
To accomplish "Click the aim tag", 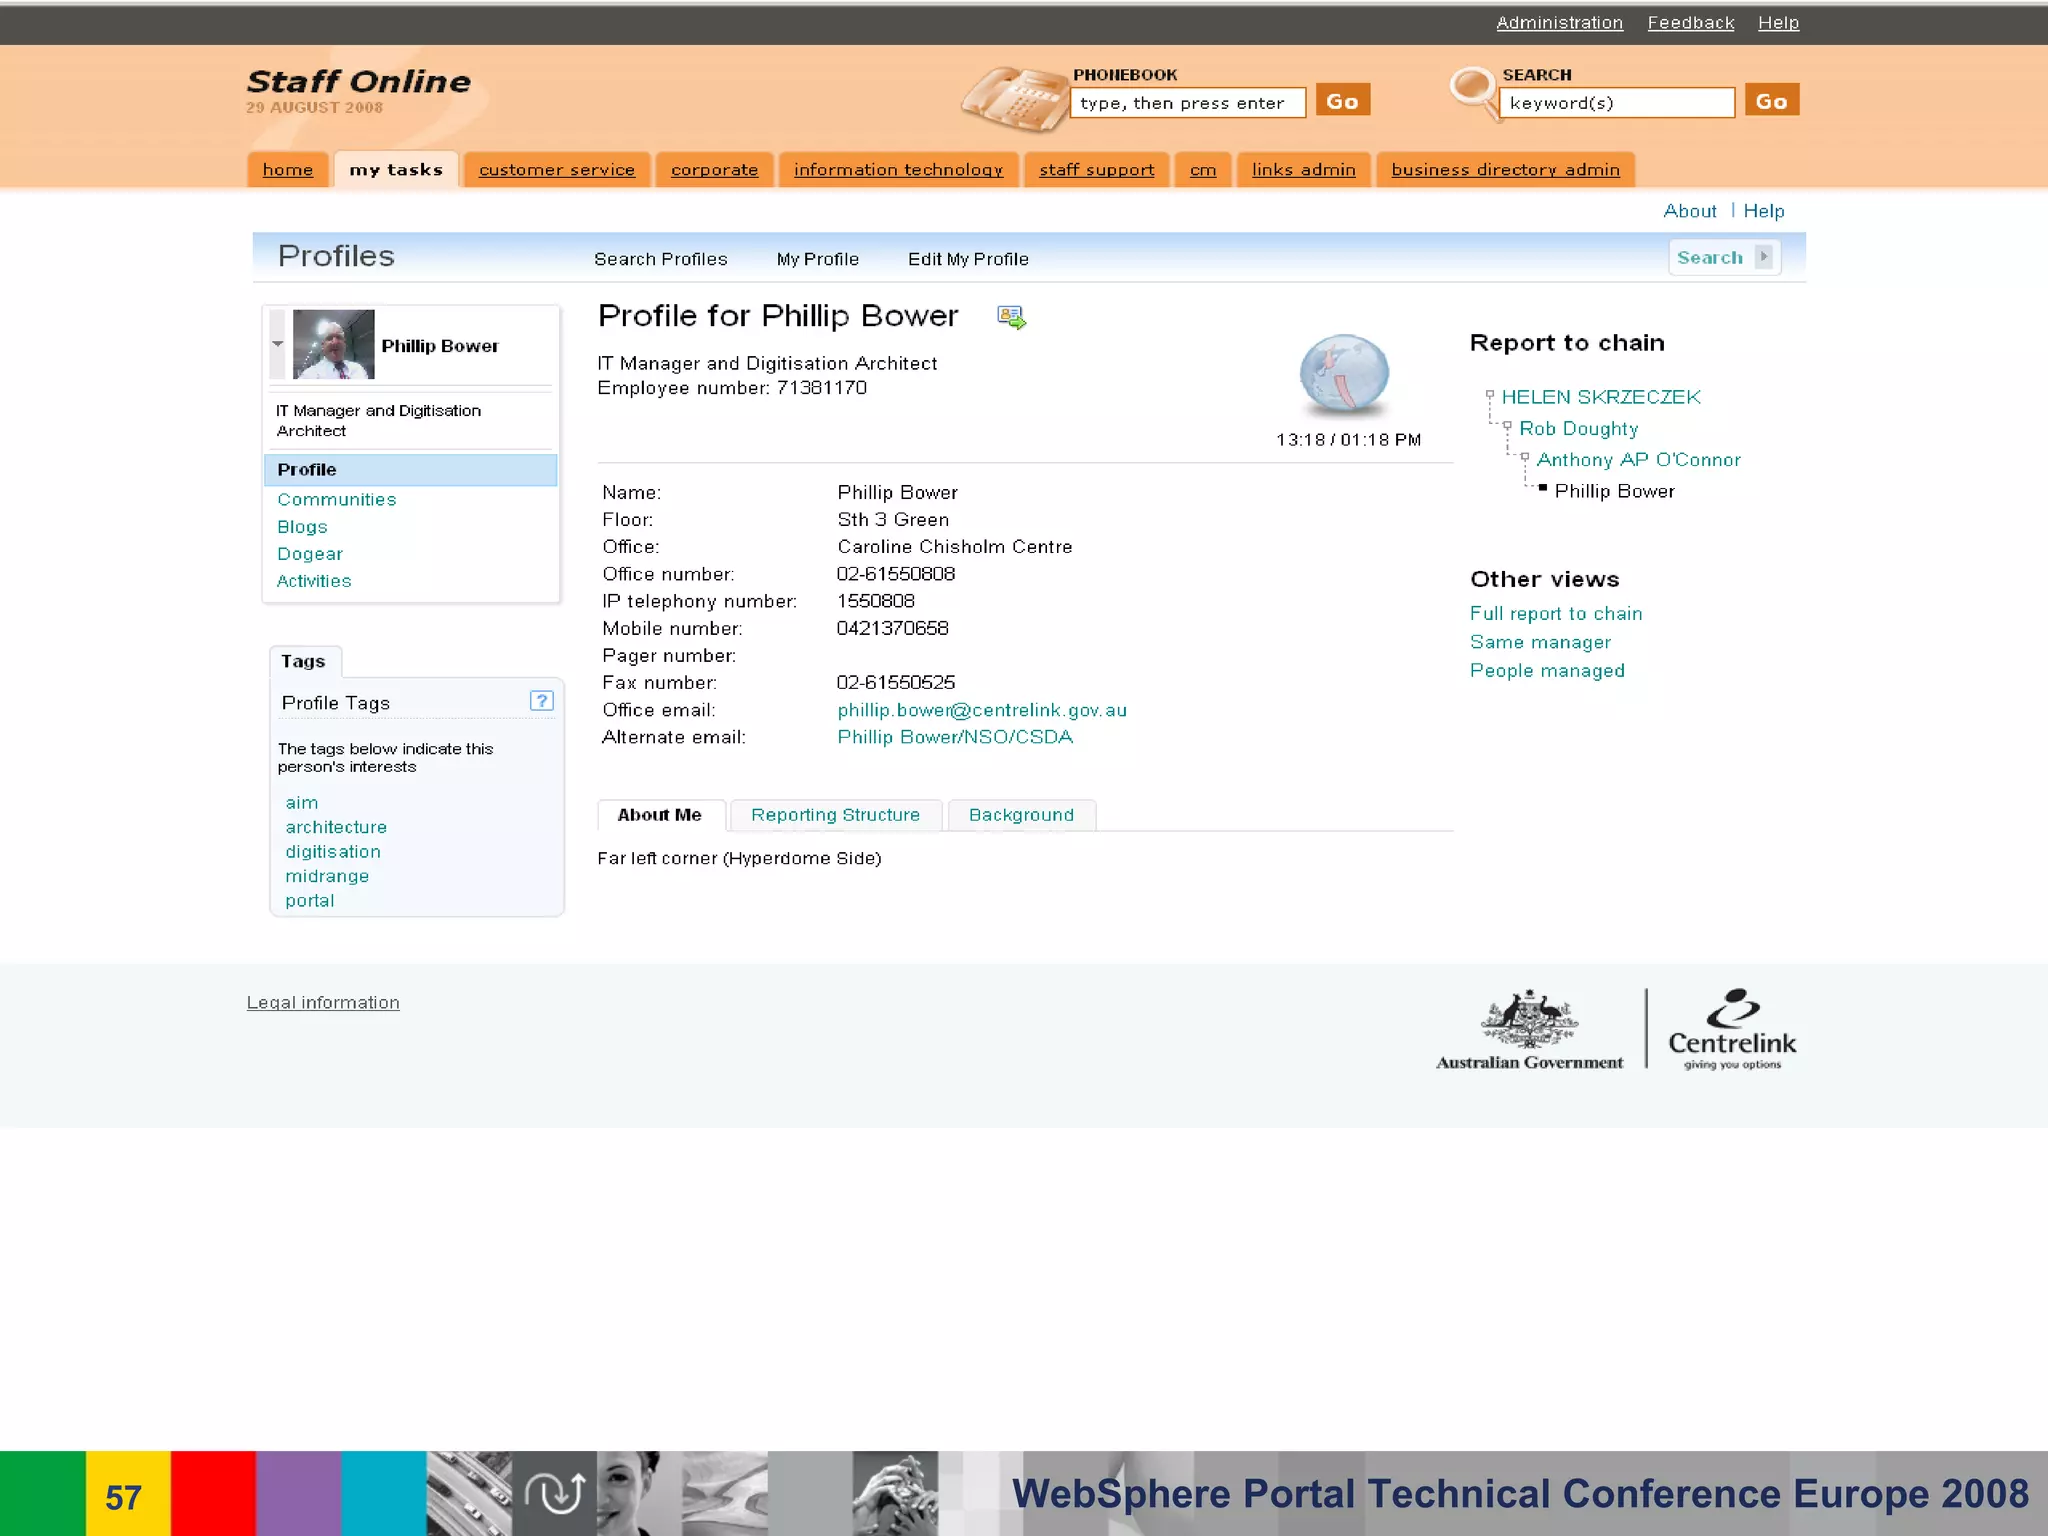I will [x=301, y=803].
